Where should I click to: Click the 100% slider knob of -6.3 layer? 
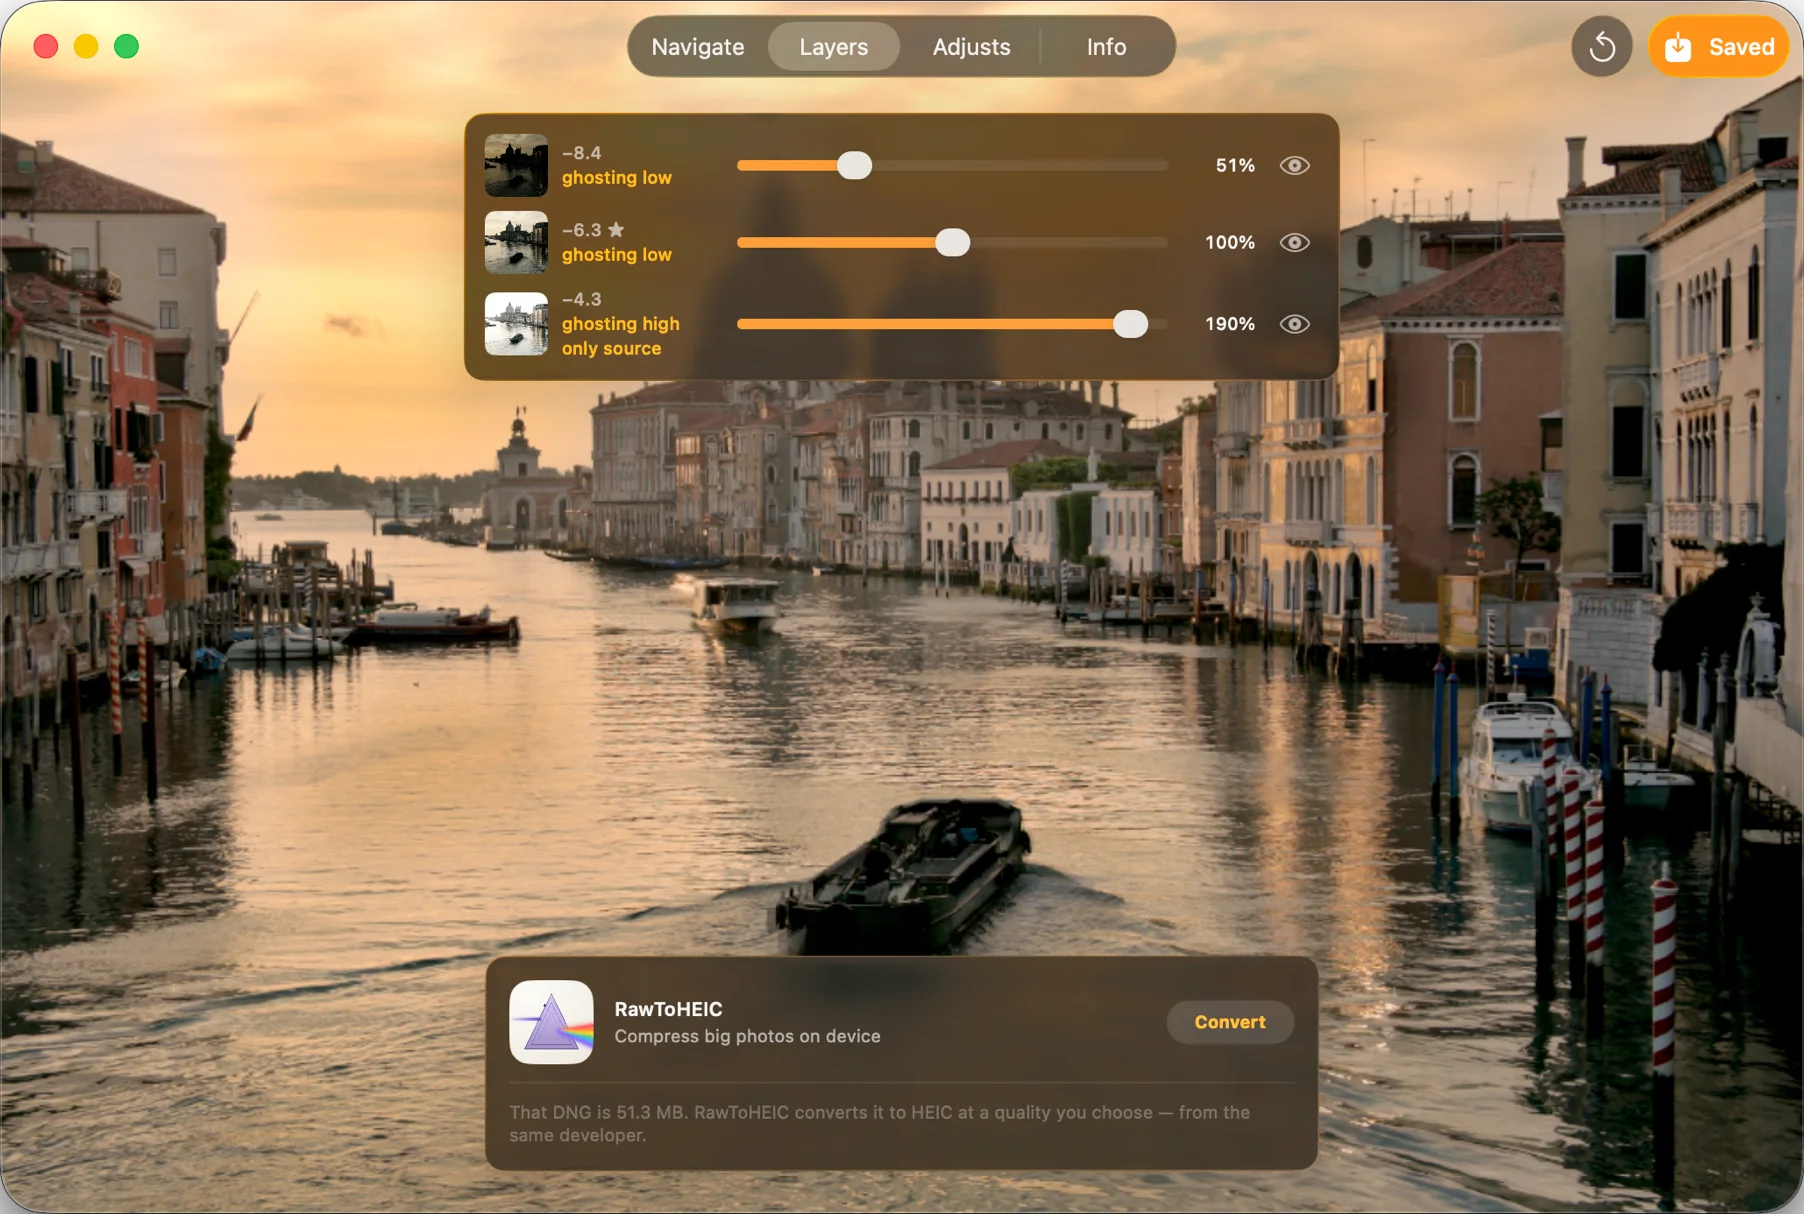952,243
